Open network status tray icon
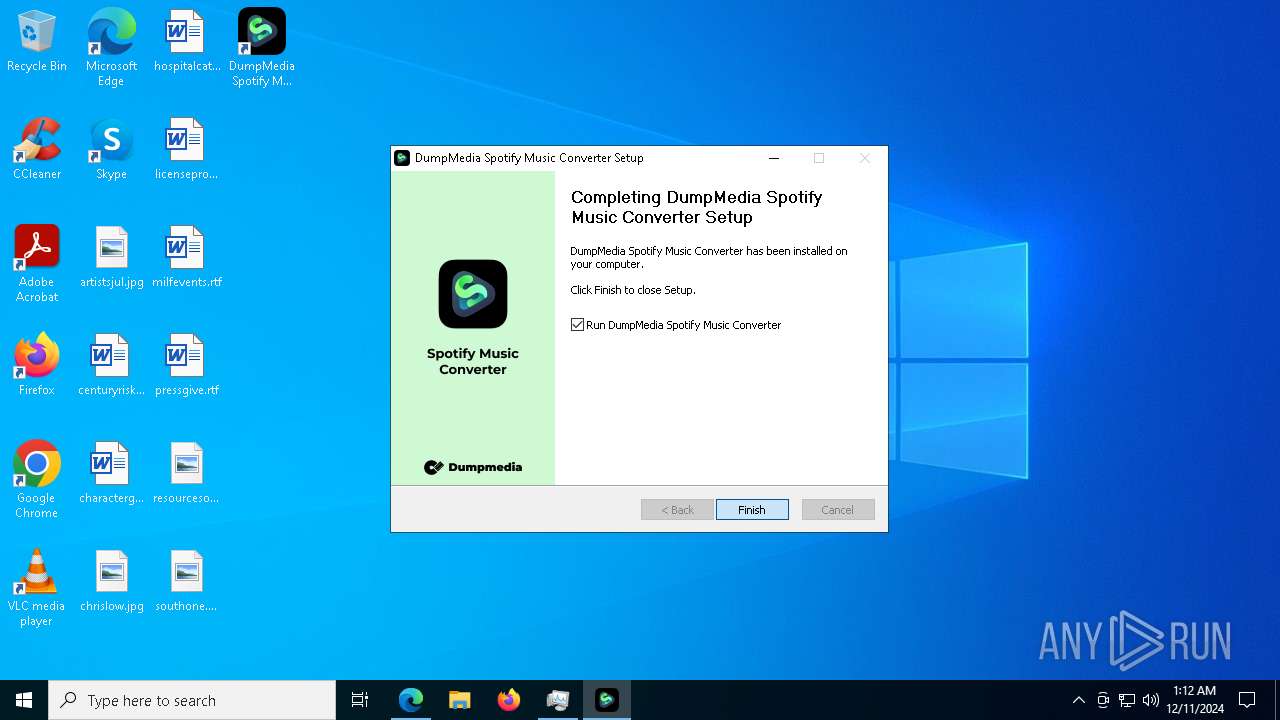1280x720 pixels. point(1127,700)
